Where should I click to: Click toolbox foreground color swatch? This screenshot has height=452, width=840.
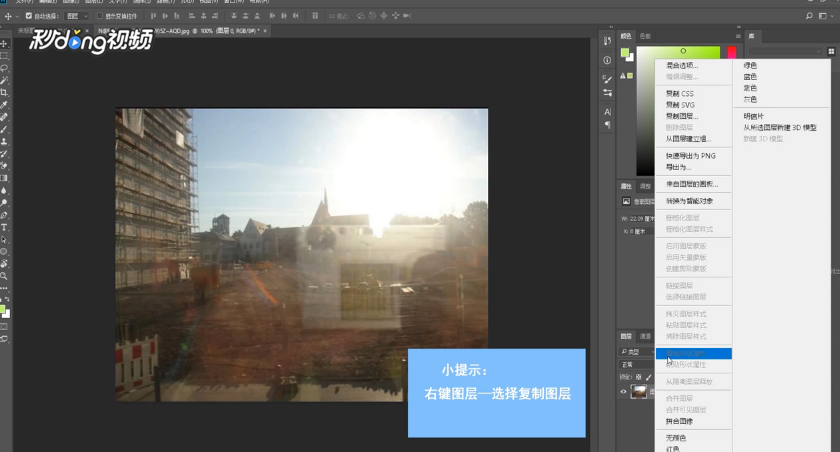coord(2,310)
